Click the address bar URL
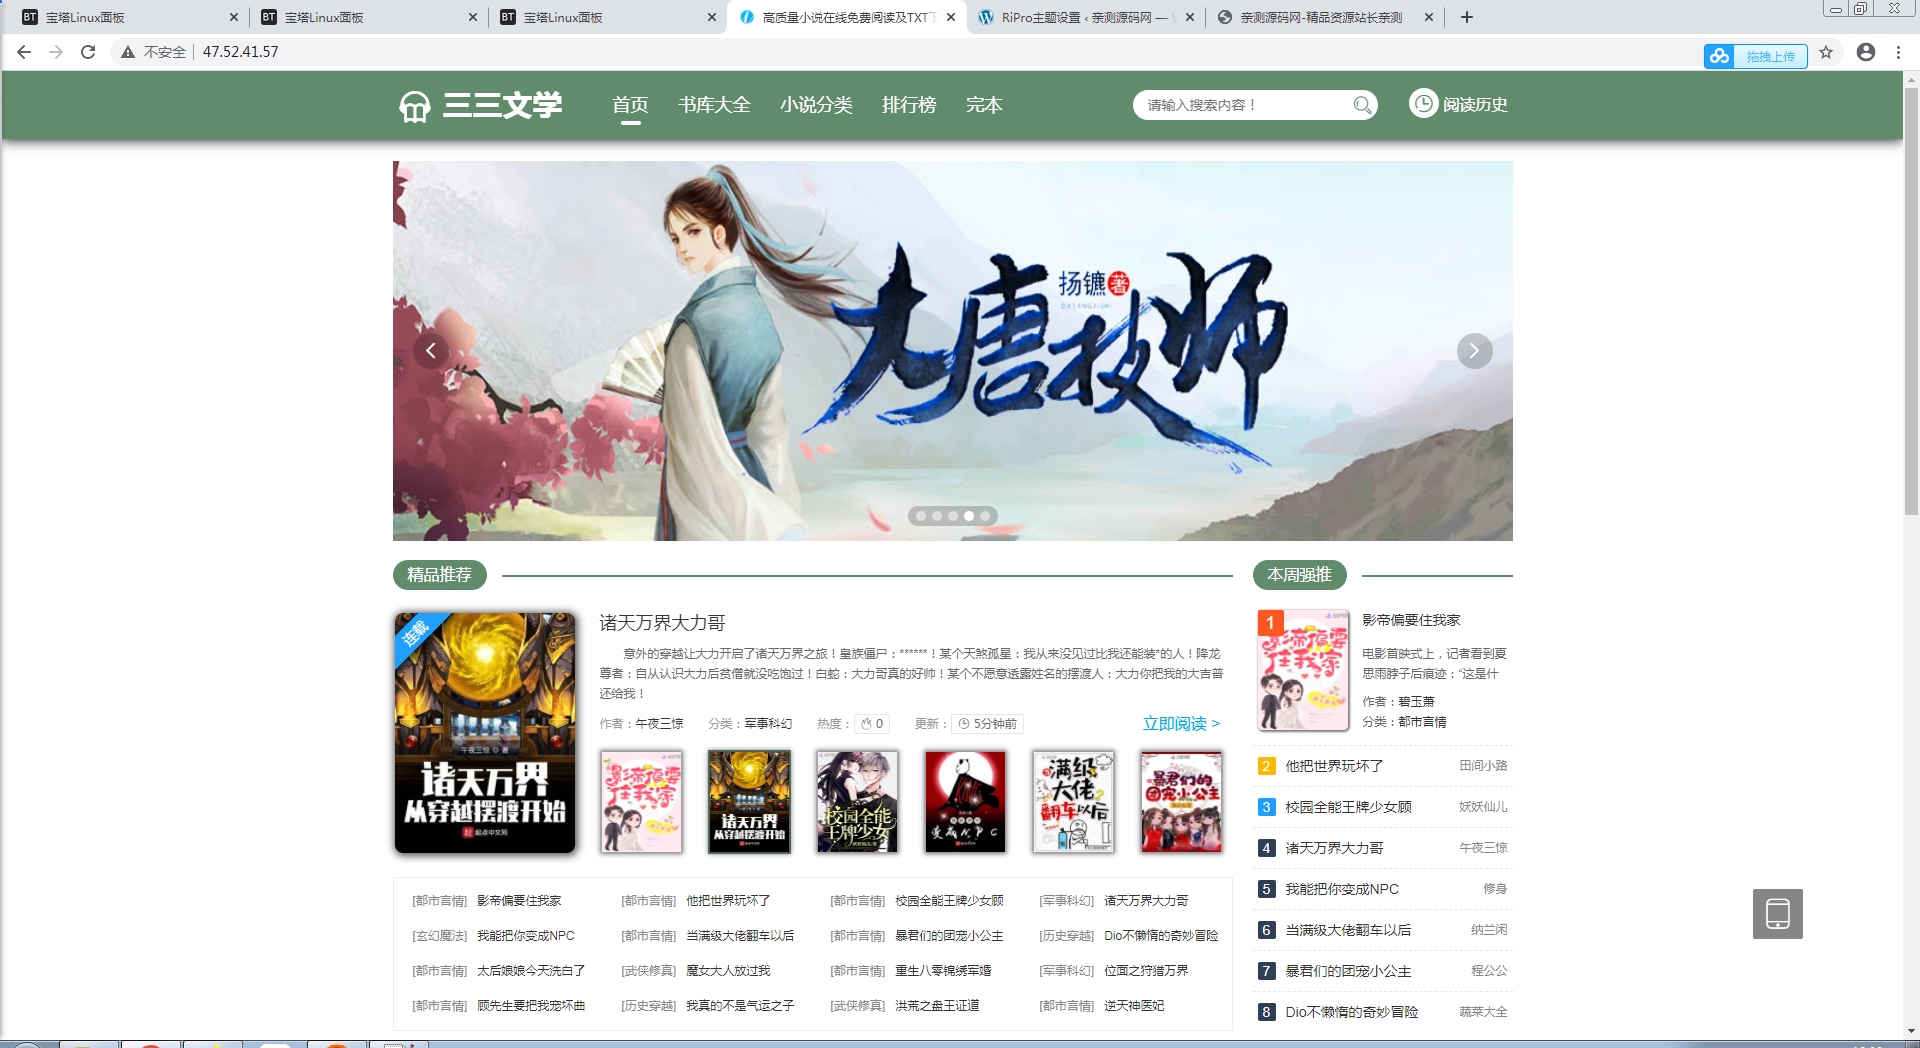 (241, 52)
